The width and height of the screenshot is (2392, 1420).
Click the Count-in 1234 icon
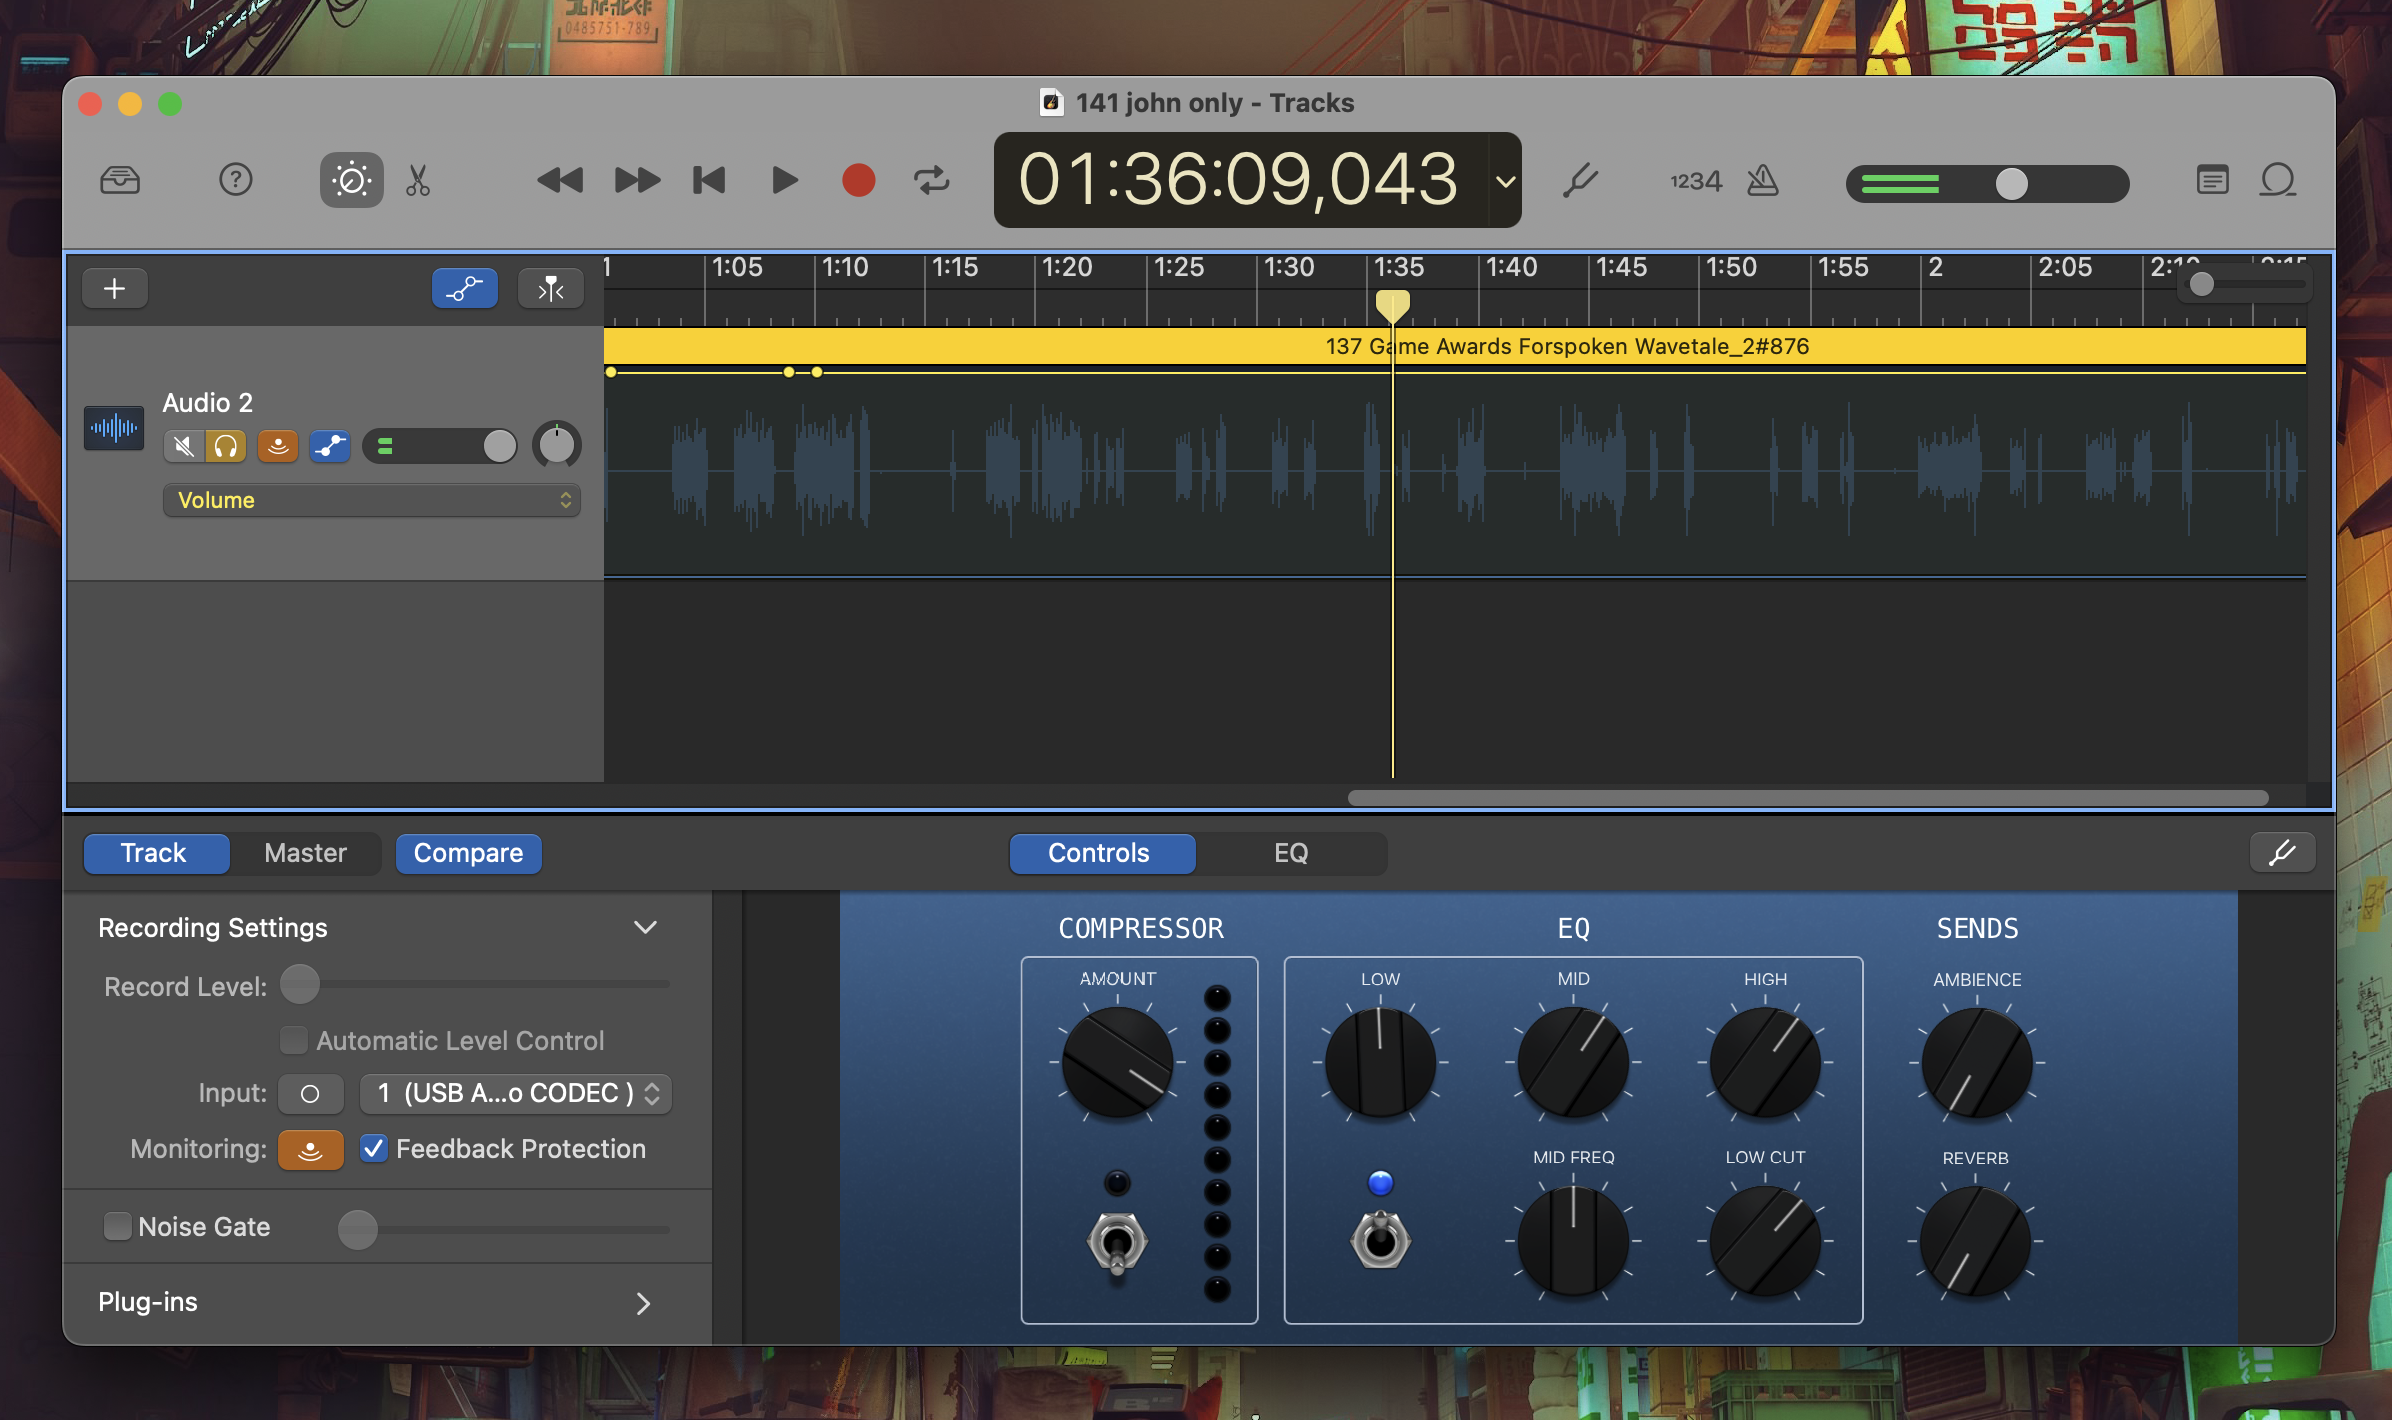[1695, 181]
